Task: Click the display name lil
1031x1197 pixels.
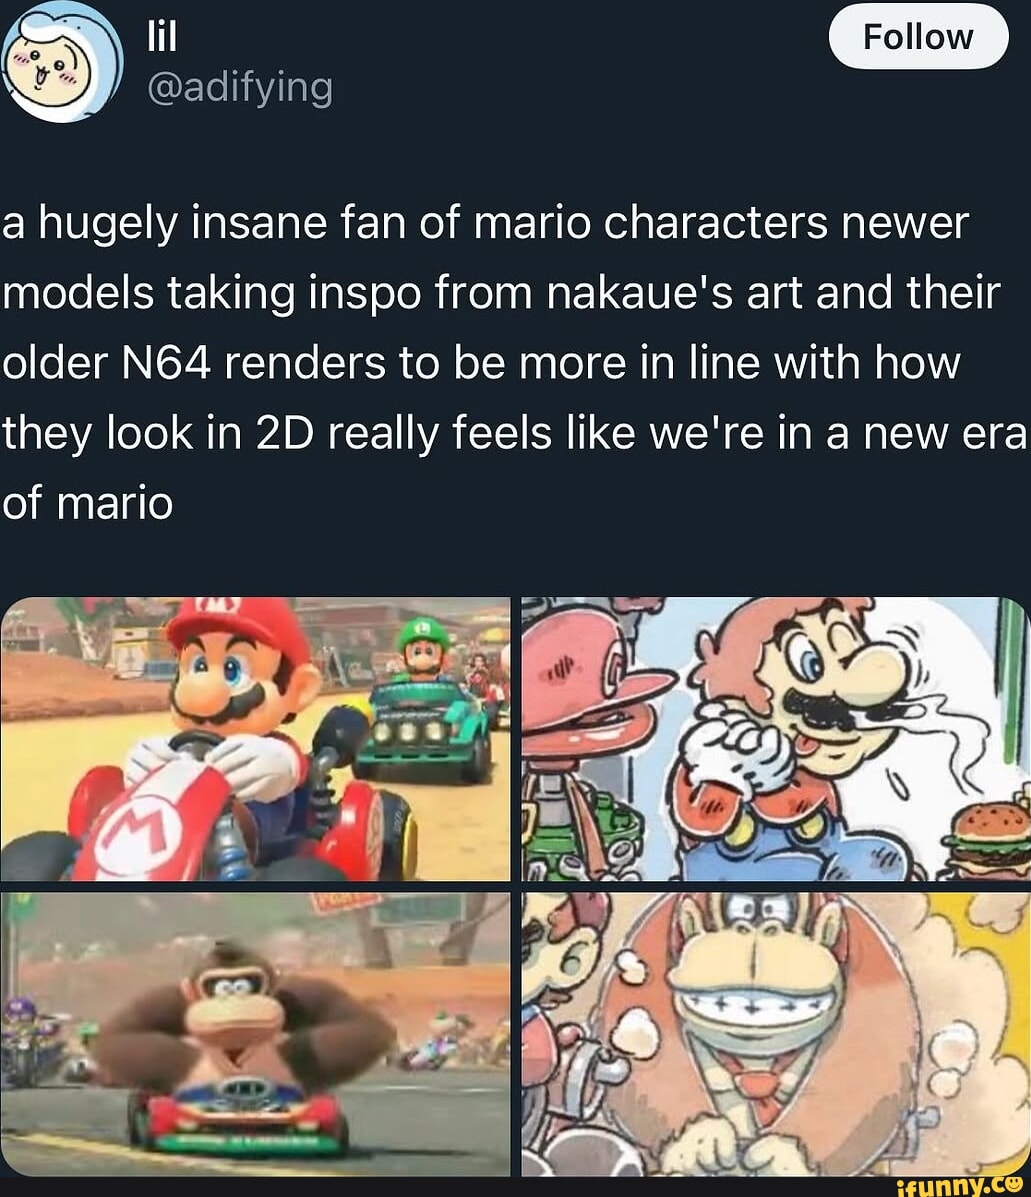Action: coord(160,34)
